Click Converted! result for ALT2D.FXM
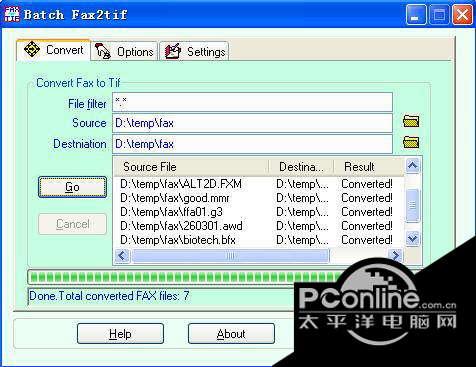The height and width of the screenshot is (367, 476). [x=367, y=184]
